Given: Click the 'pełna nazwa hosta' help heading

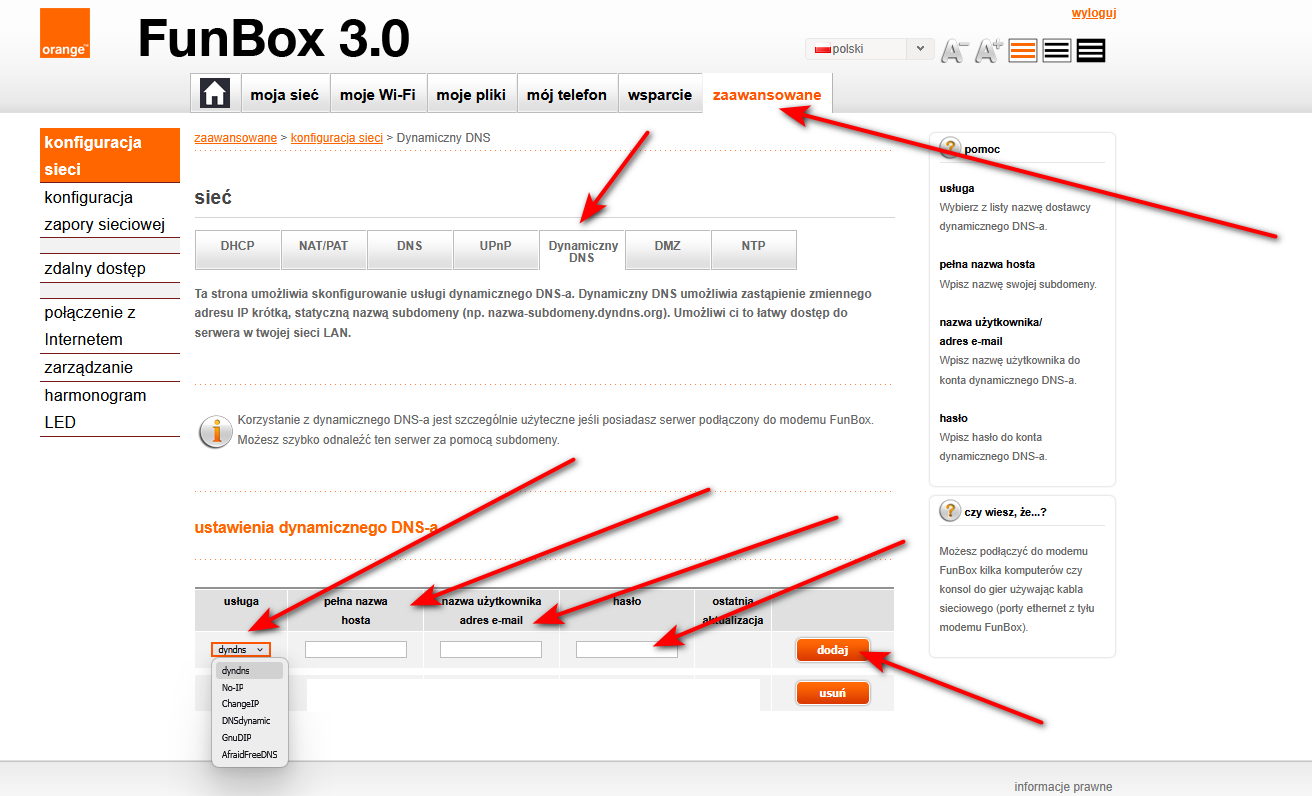Looking at the screenshot, I should [987, 264].
